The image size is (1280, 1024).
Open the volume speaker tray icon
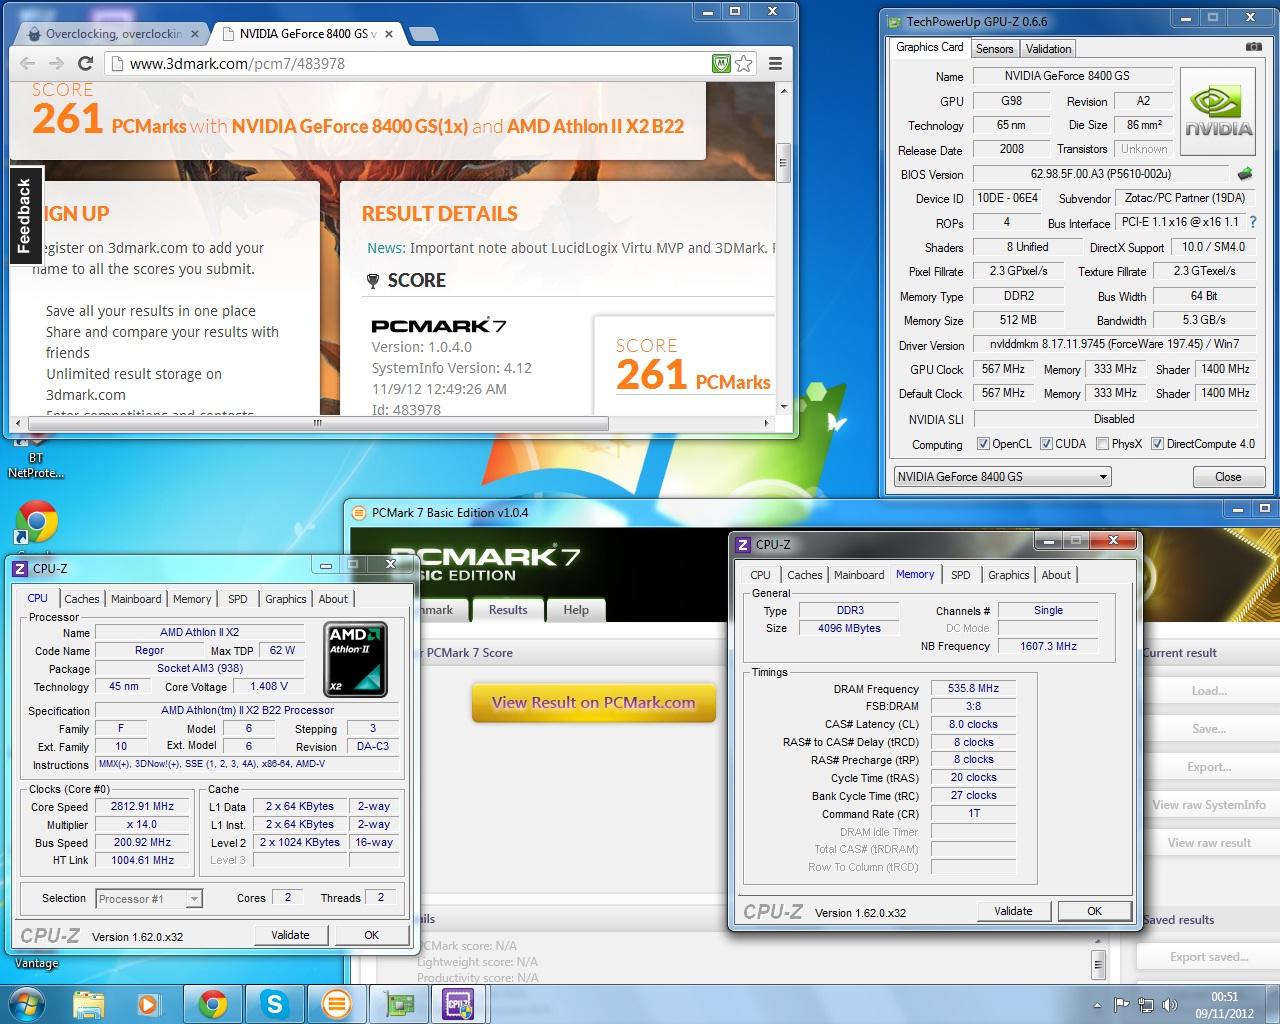pyautogui.click(x=1170, y=1004)
